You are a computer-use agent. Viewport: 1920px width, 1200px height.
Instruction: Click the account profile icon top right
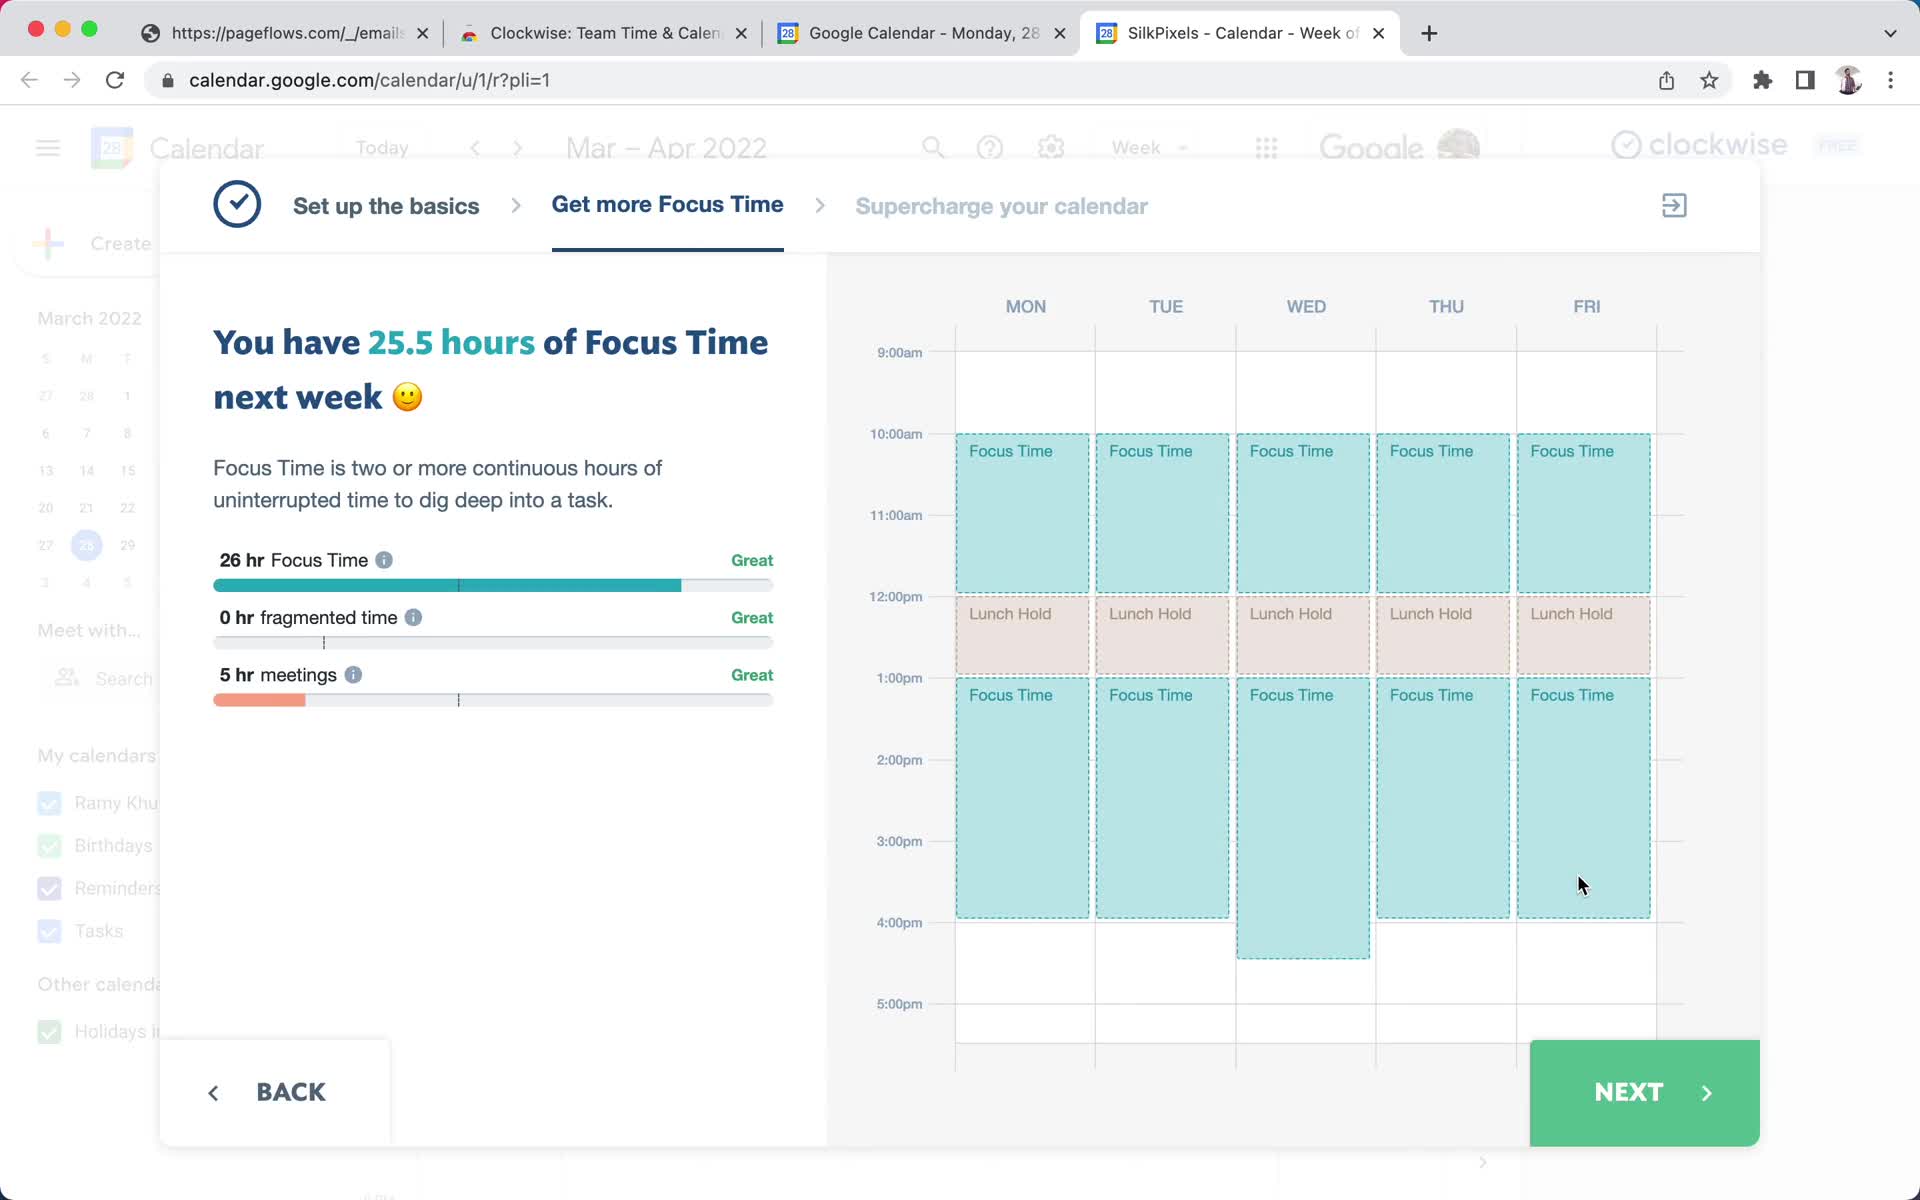[1848, 79]
